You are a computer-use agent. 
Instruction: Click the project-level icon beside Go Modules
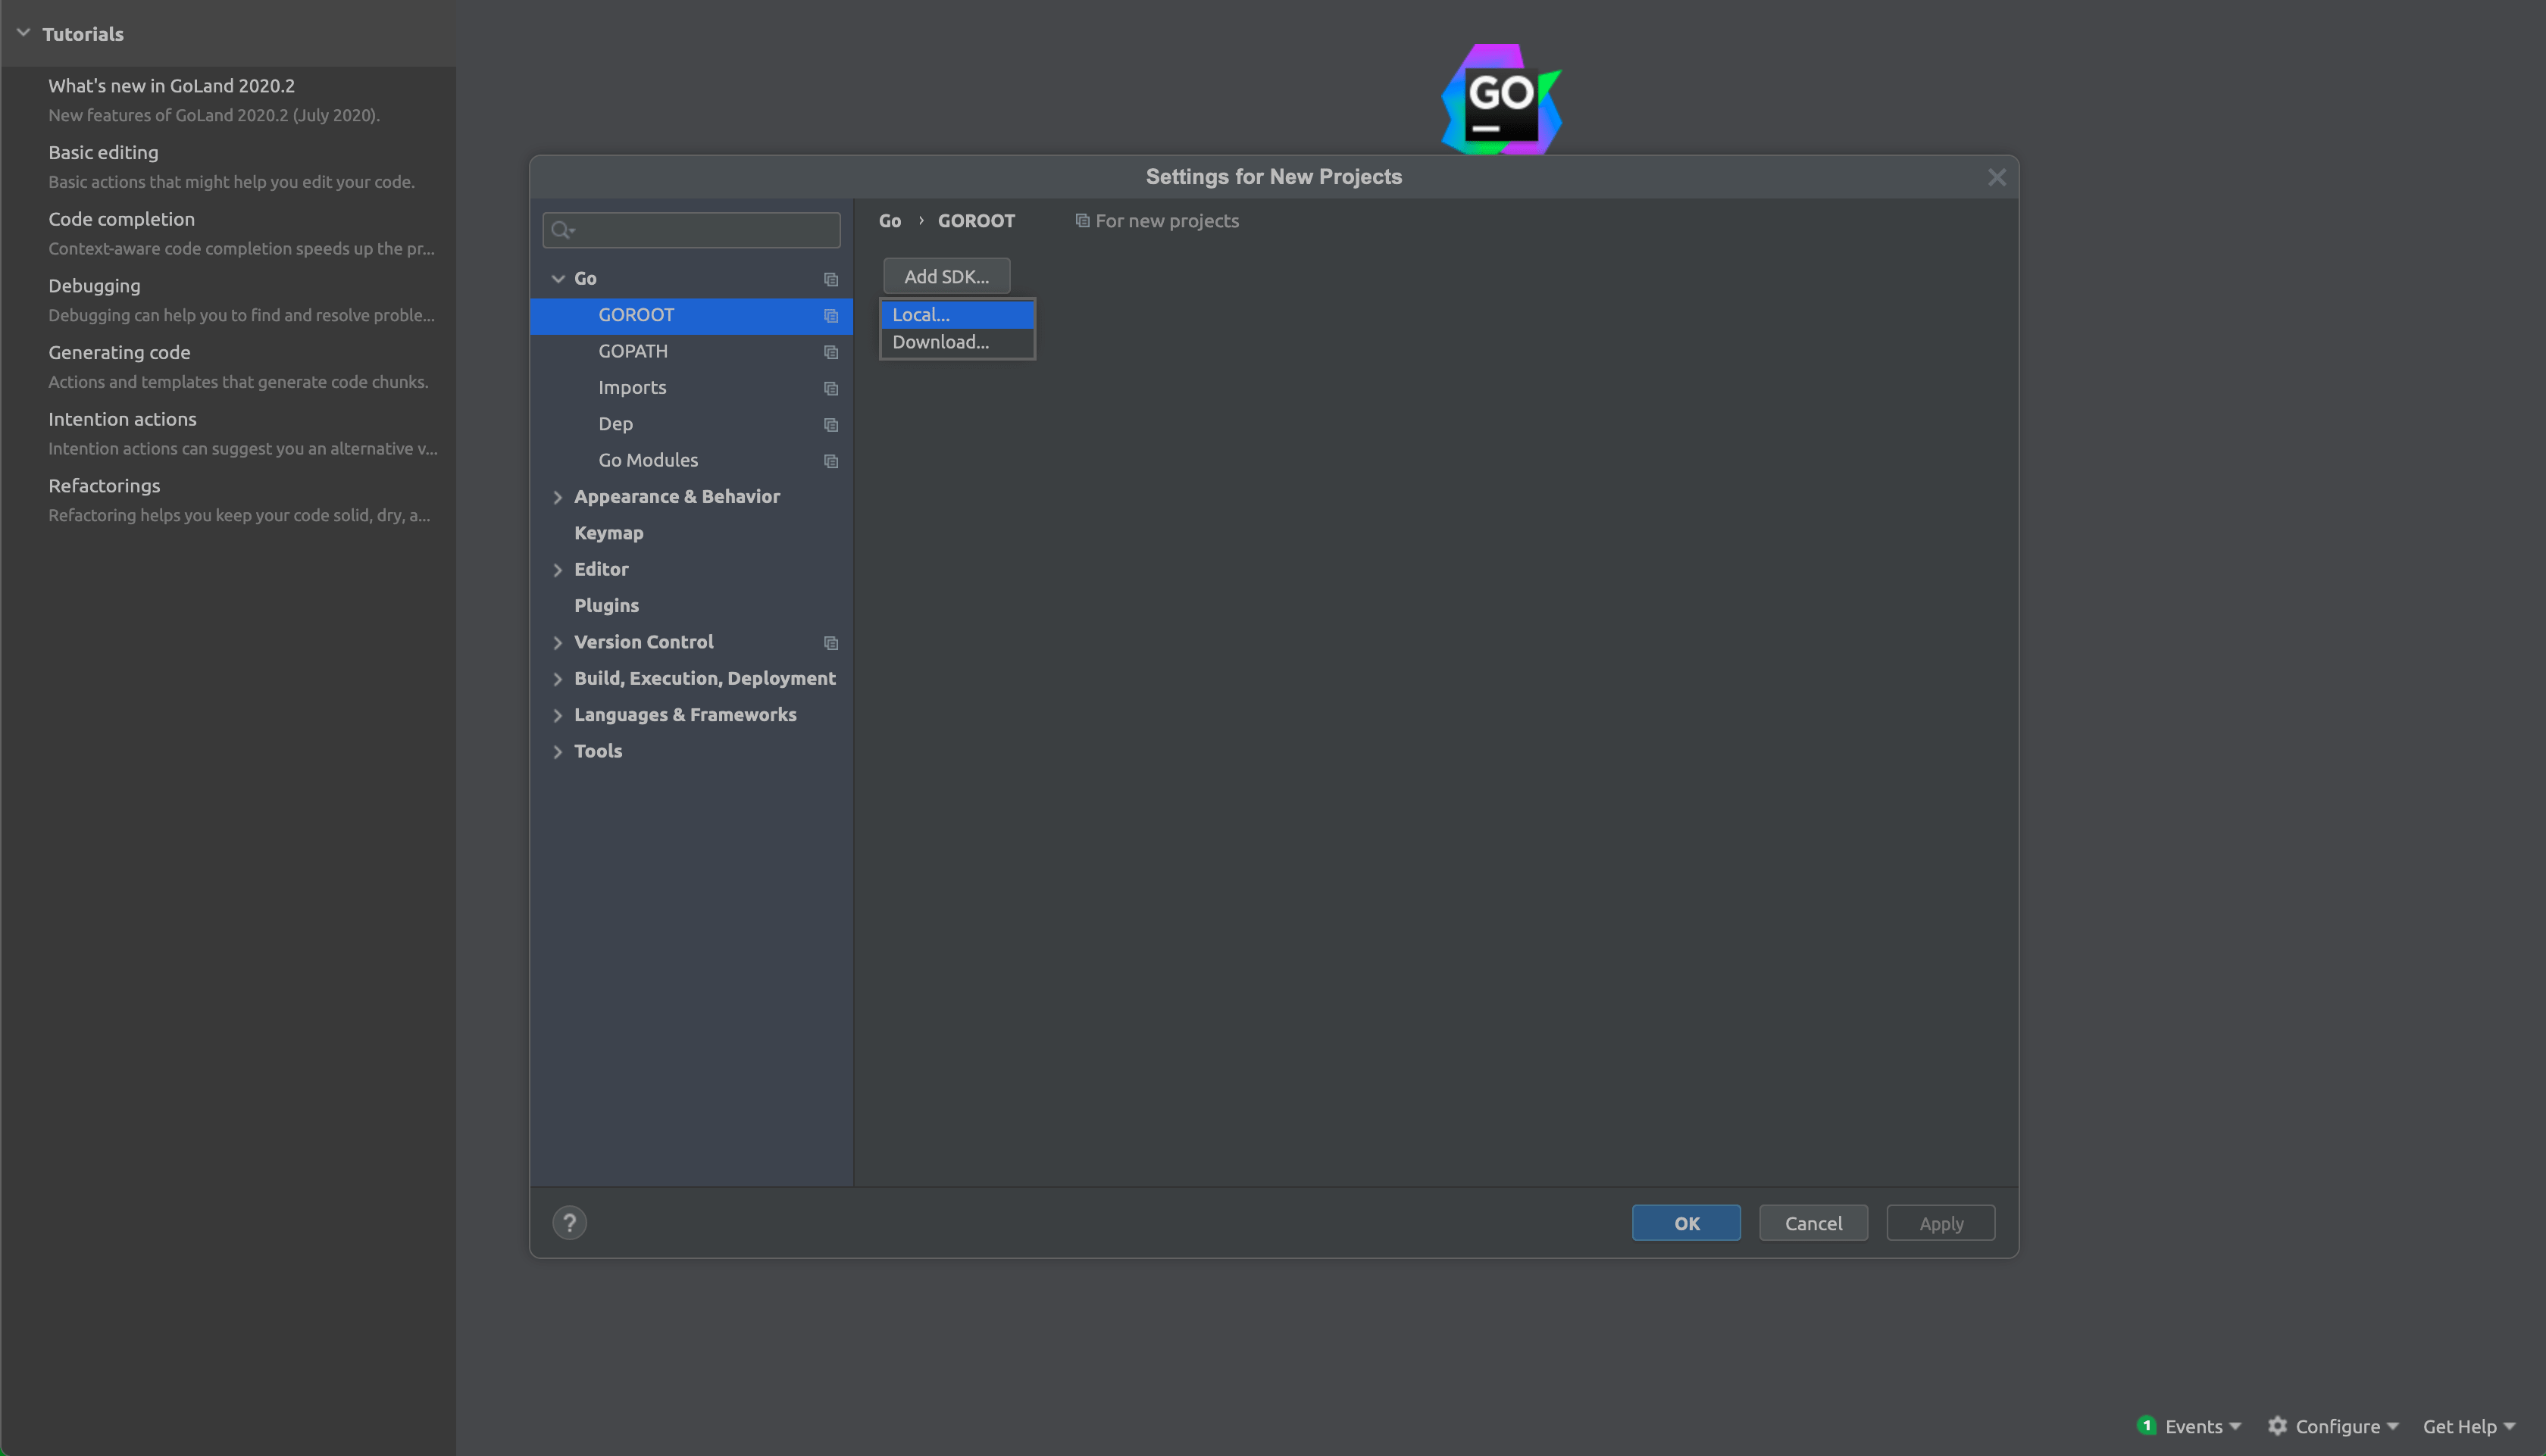point(830,461)
